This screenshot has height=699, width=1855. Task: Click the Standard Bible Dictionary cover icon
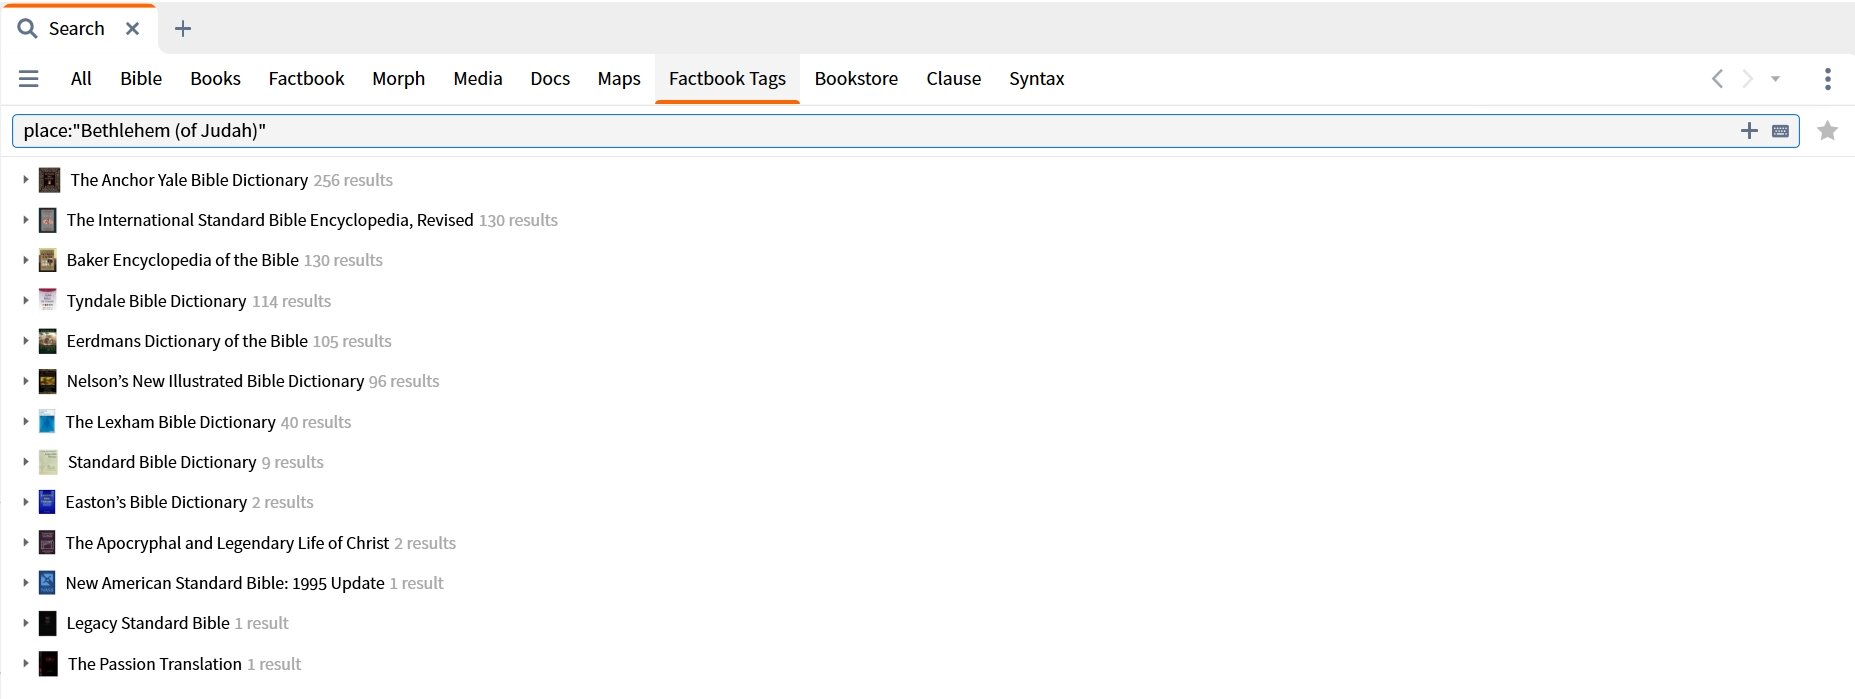point(48,462)
